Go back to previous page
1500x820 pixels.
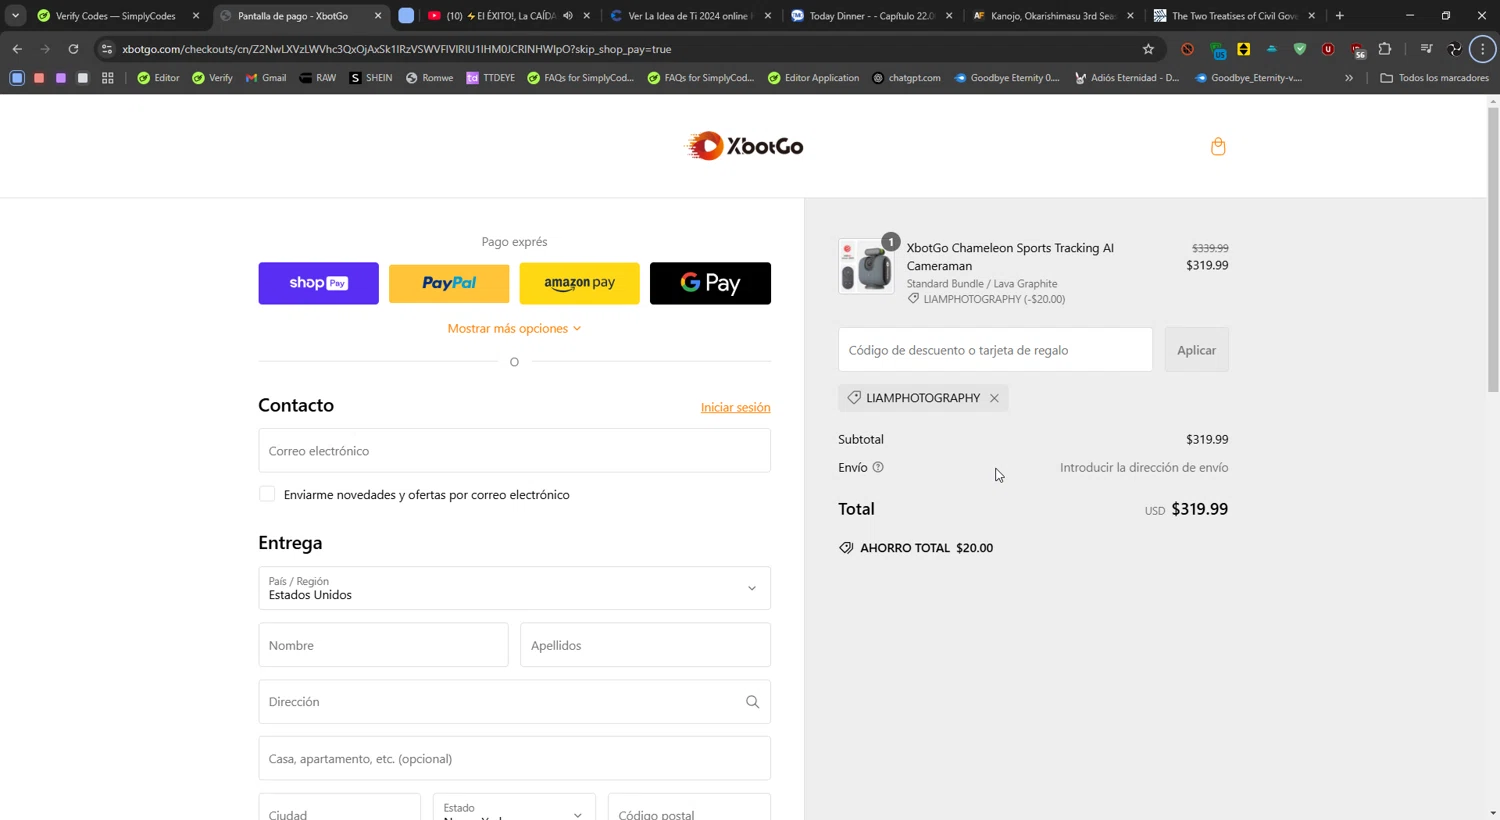point(17,48)
